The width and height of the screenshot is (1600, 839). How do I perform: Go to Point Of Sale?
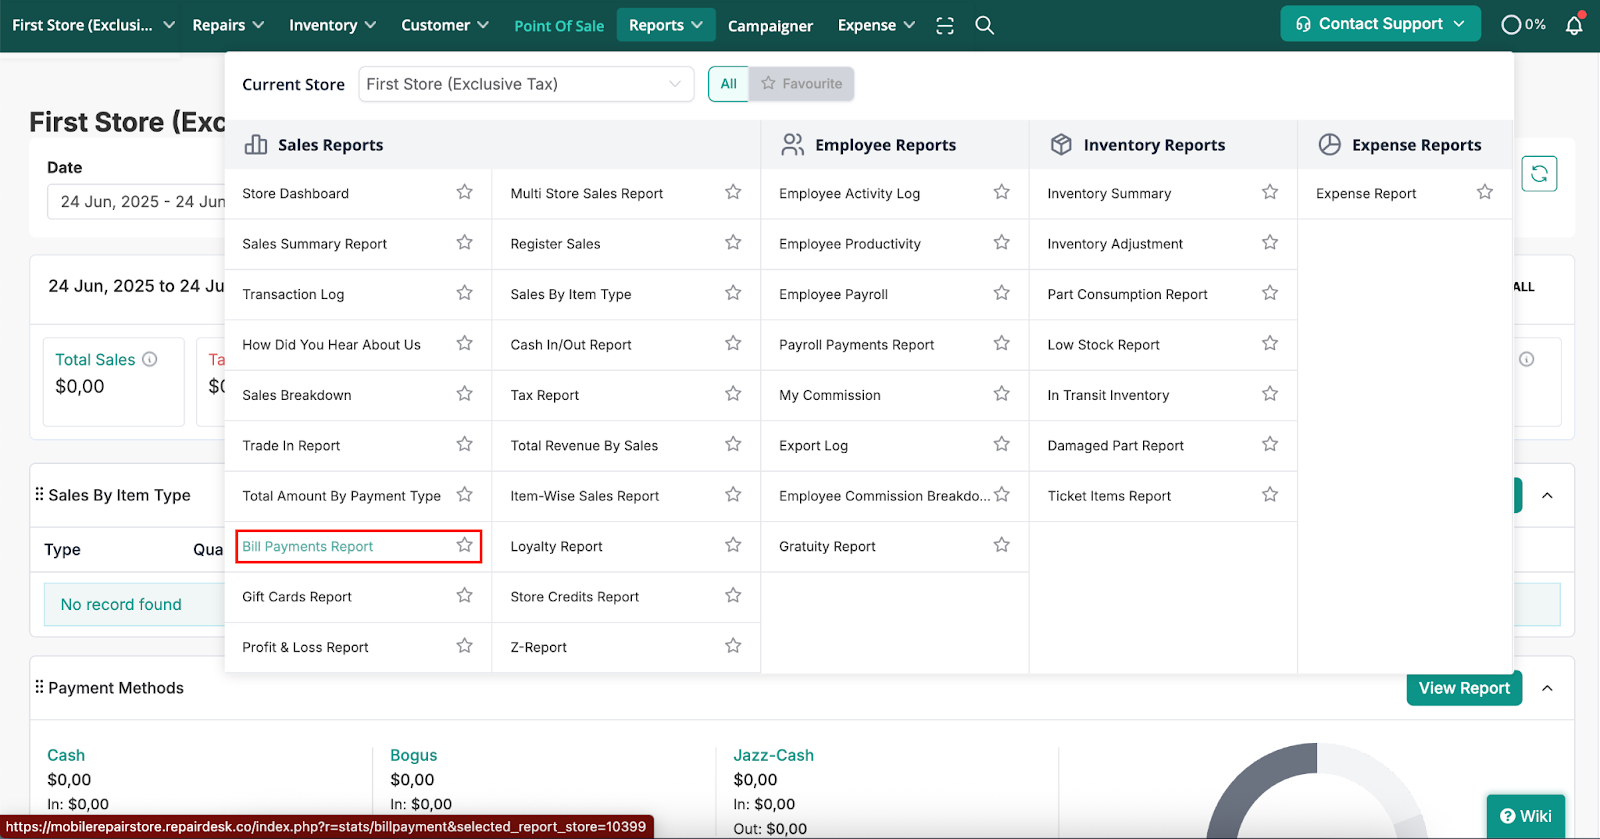(x=559, y=26)
